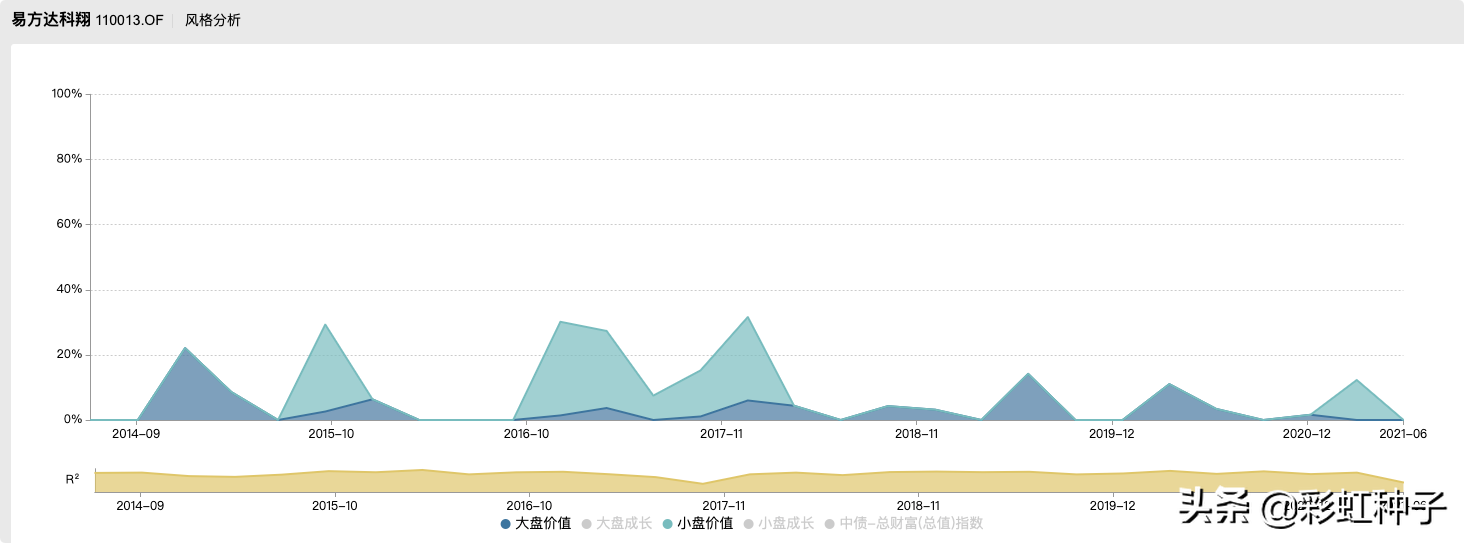Click the 小盘价值 peak near 2017-11
Screen dimensions: 1464x543
(747, 318)
